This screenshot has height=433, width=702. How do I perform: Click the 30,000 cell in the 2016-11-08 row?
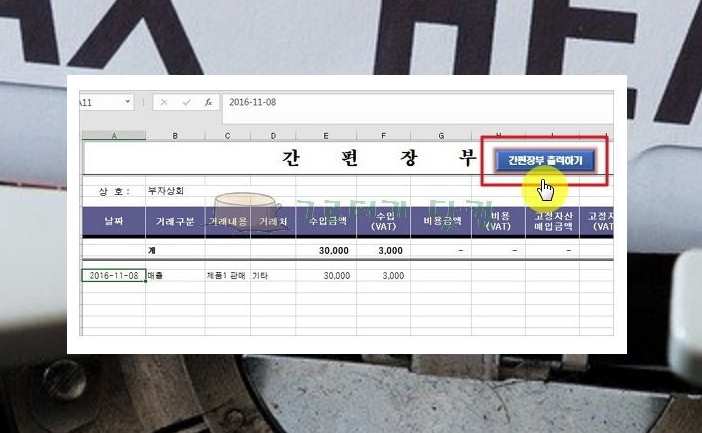tap(326, 275)
